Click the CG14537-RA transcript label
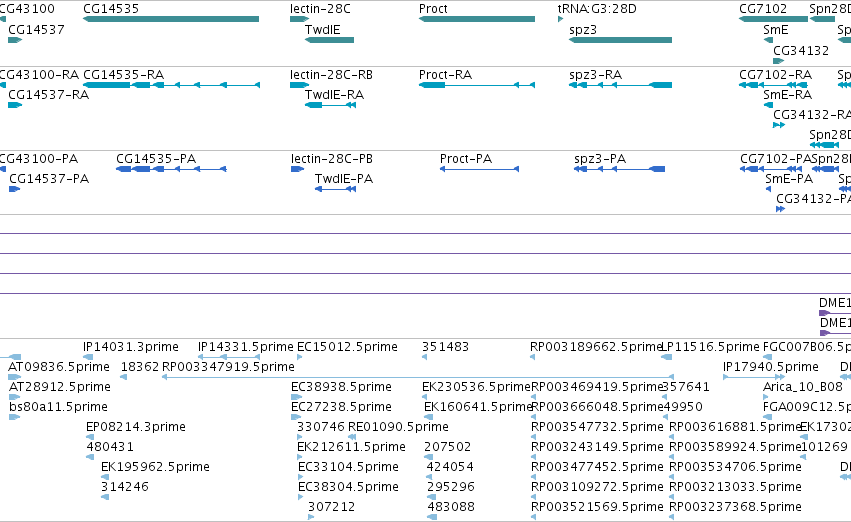Image resolution: width=851 pixels, height=522 pixels. coord(49,94)
